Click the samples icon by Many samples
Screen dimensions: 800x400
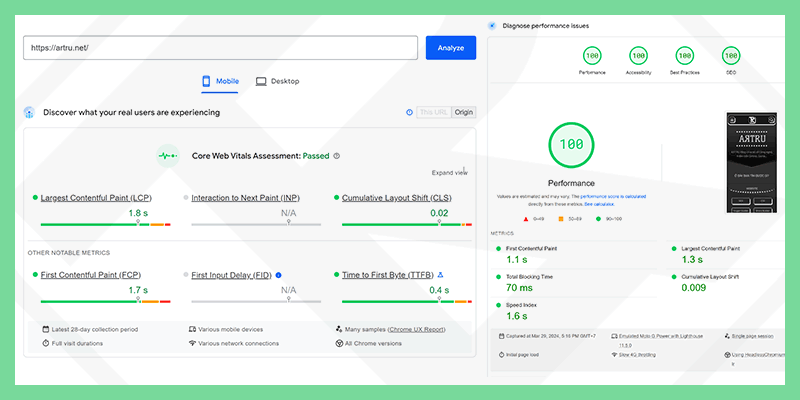tap(339, 330)
